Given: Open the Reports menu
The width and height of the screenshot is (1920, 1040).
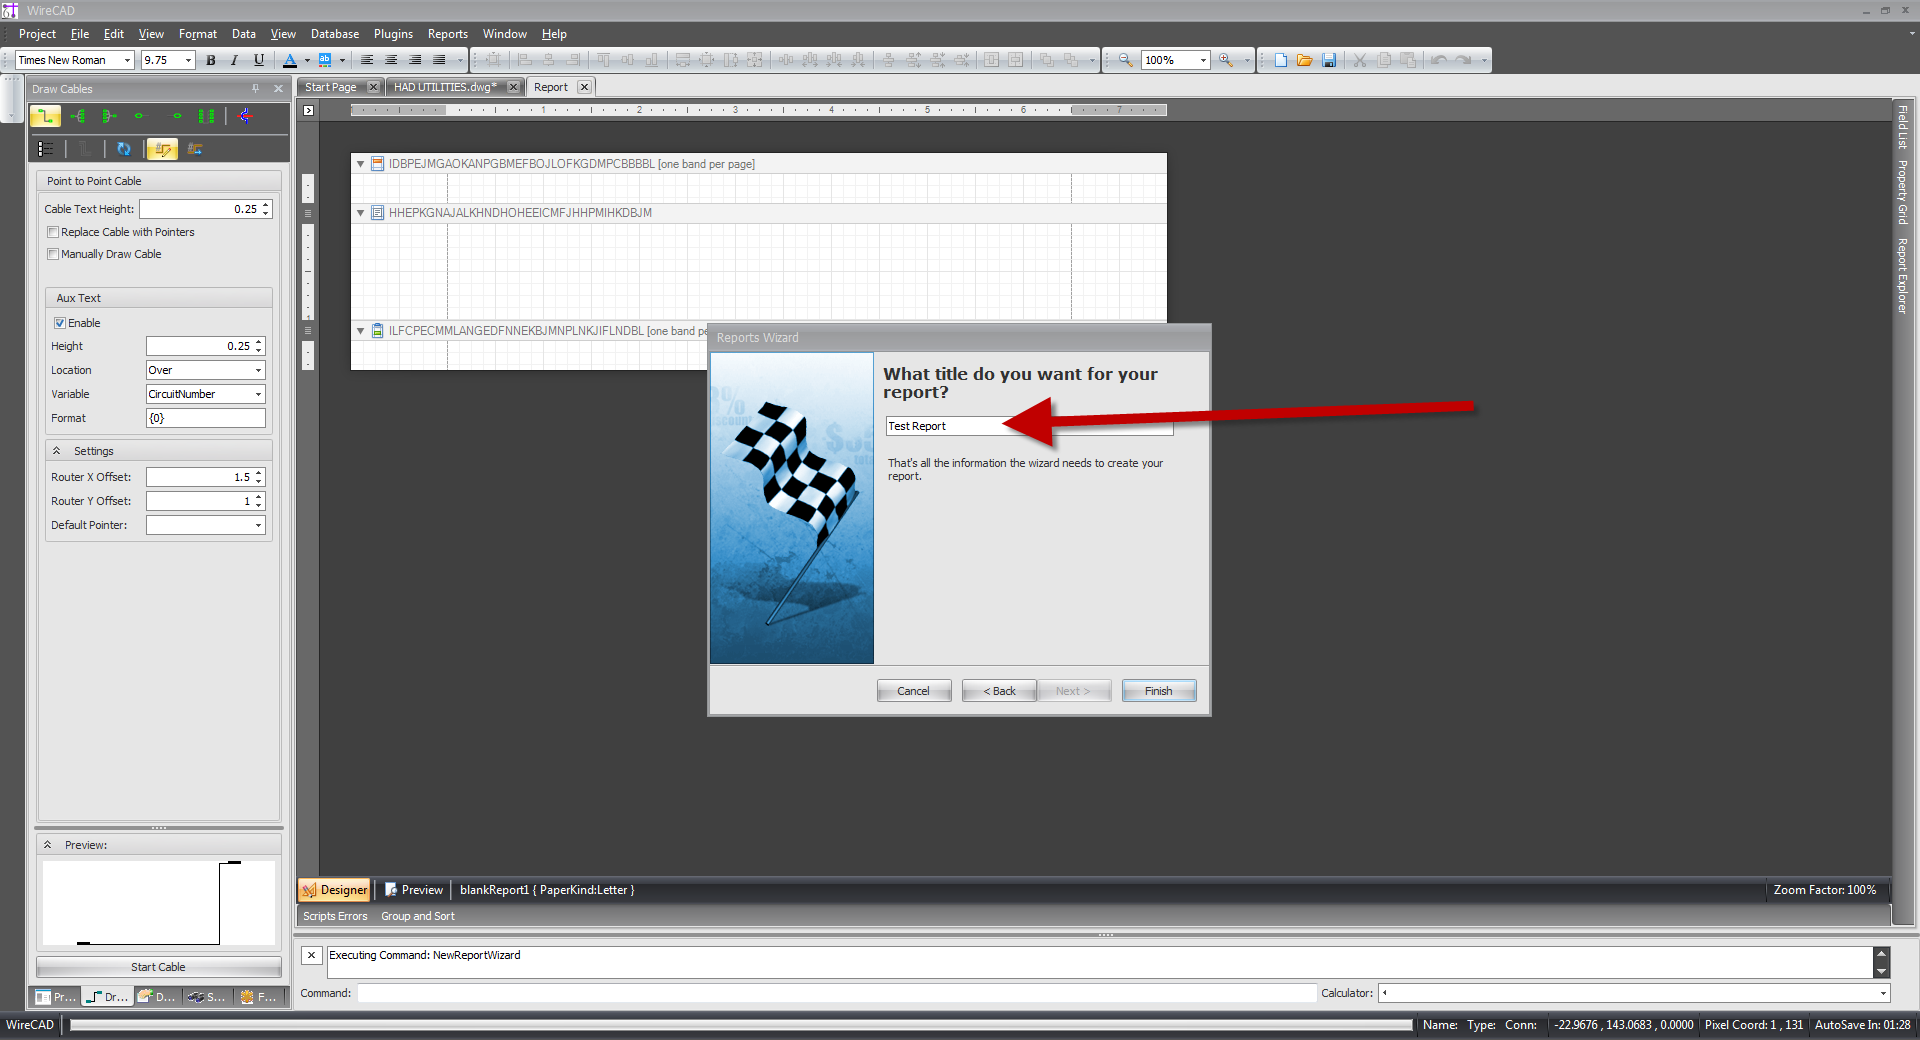Looking at the screenshot, I should coord(447,34).
